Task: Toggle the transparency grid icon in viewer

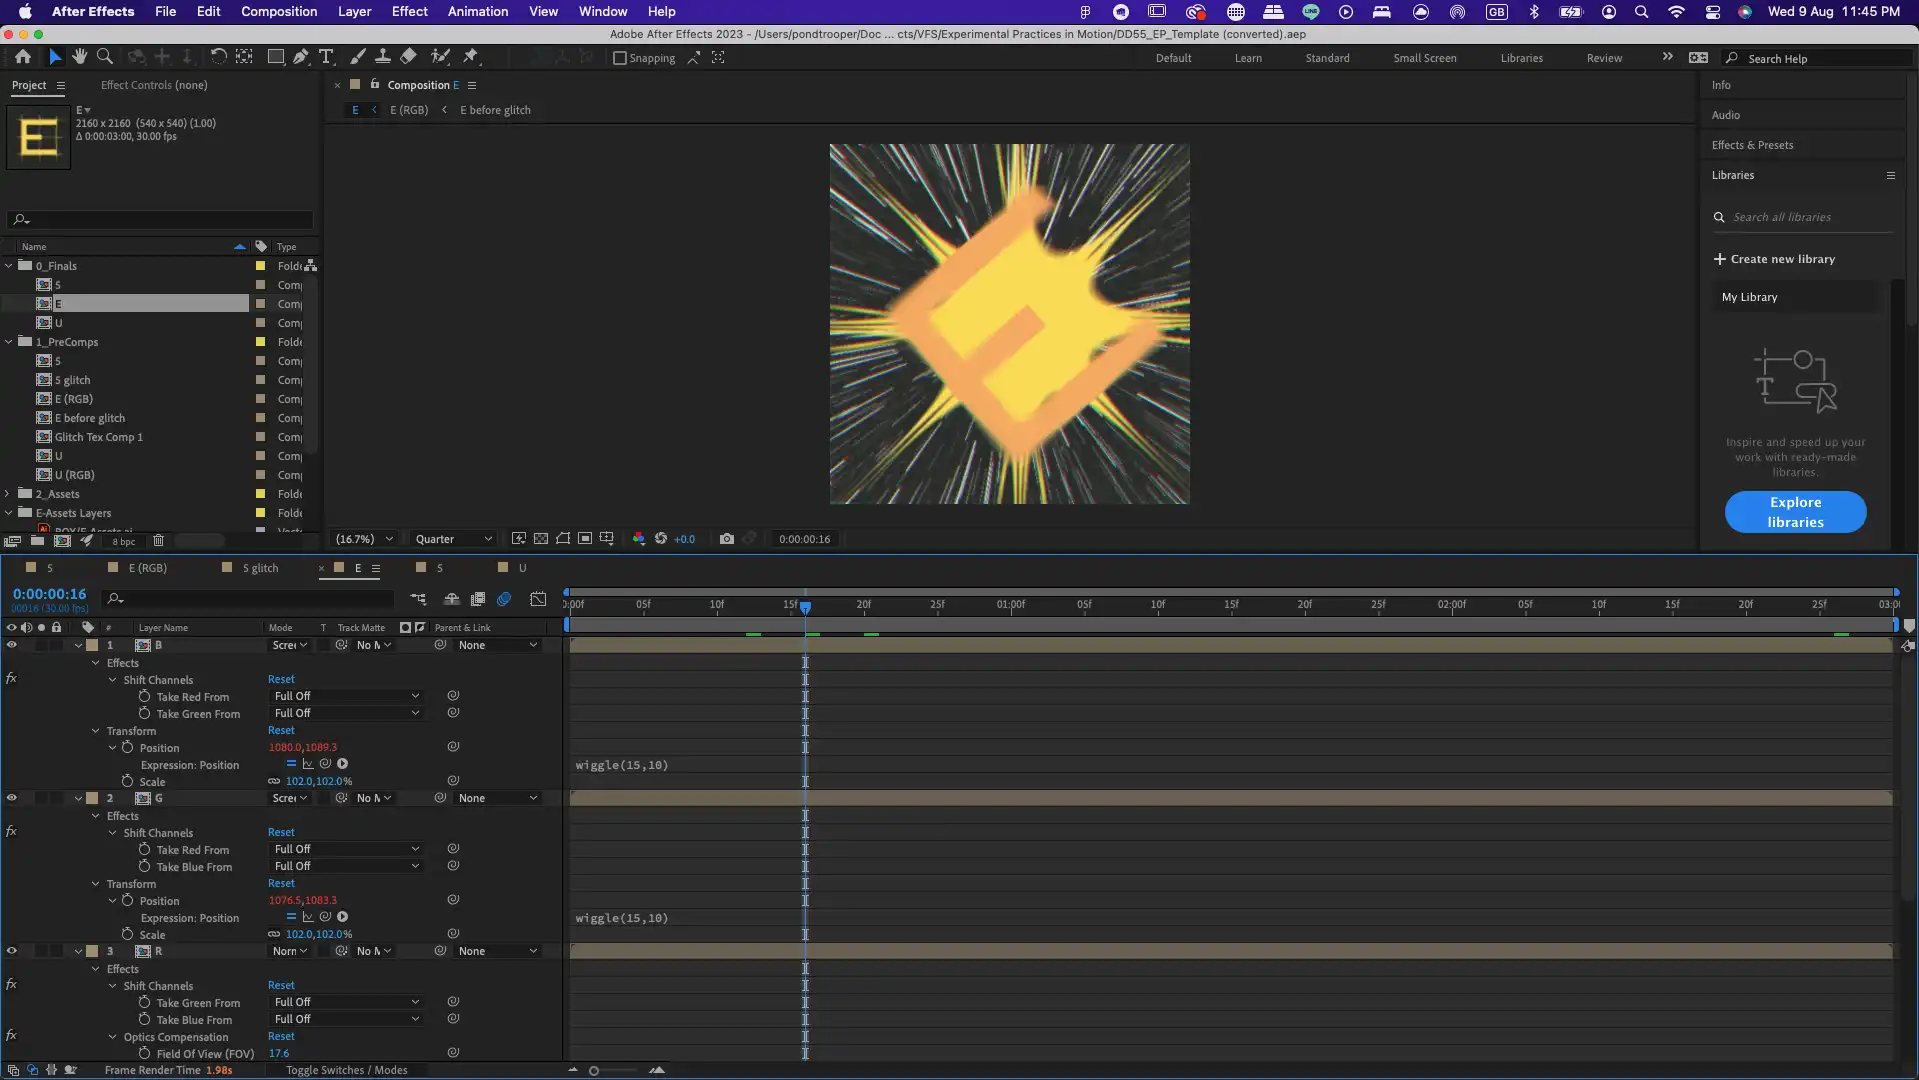Action: 541,539
